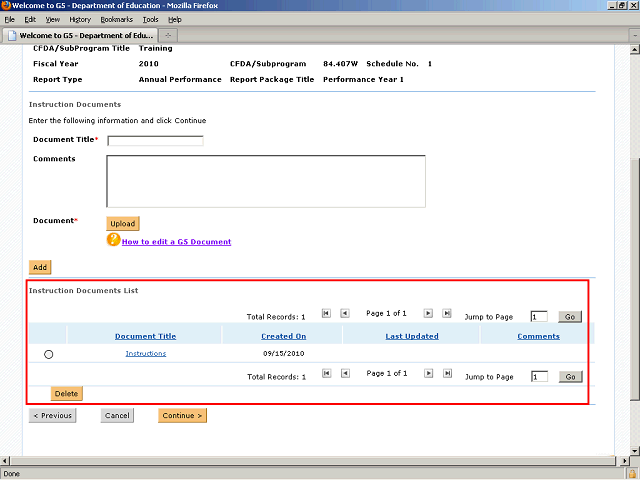Open the Edit menu
This screenshot has height=480, width=640.
point(30,20)
